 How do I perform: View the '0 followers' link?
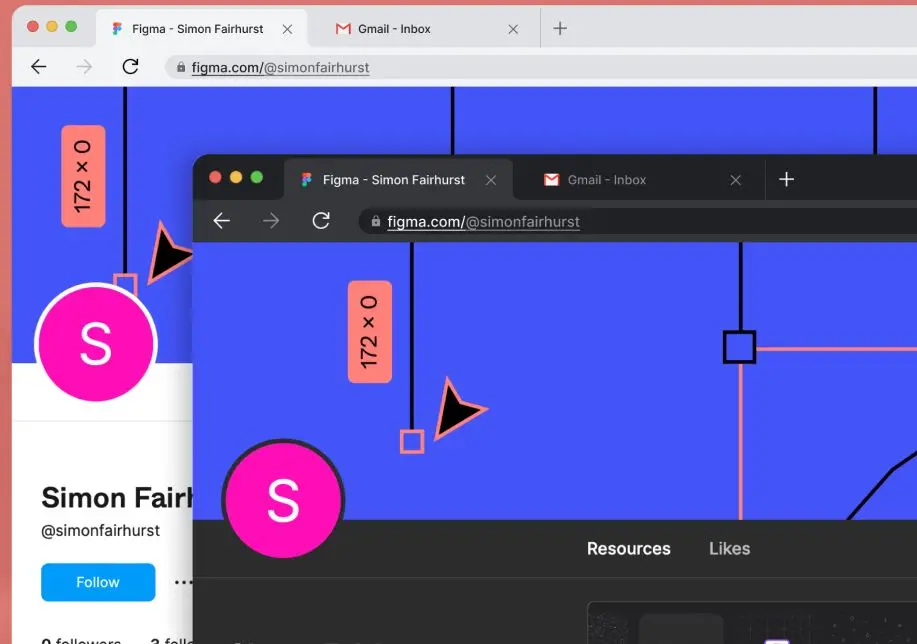(79, 639)
